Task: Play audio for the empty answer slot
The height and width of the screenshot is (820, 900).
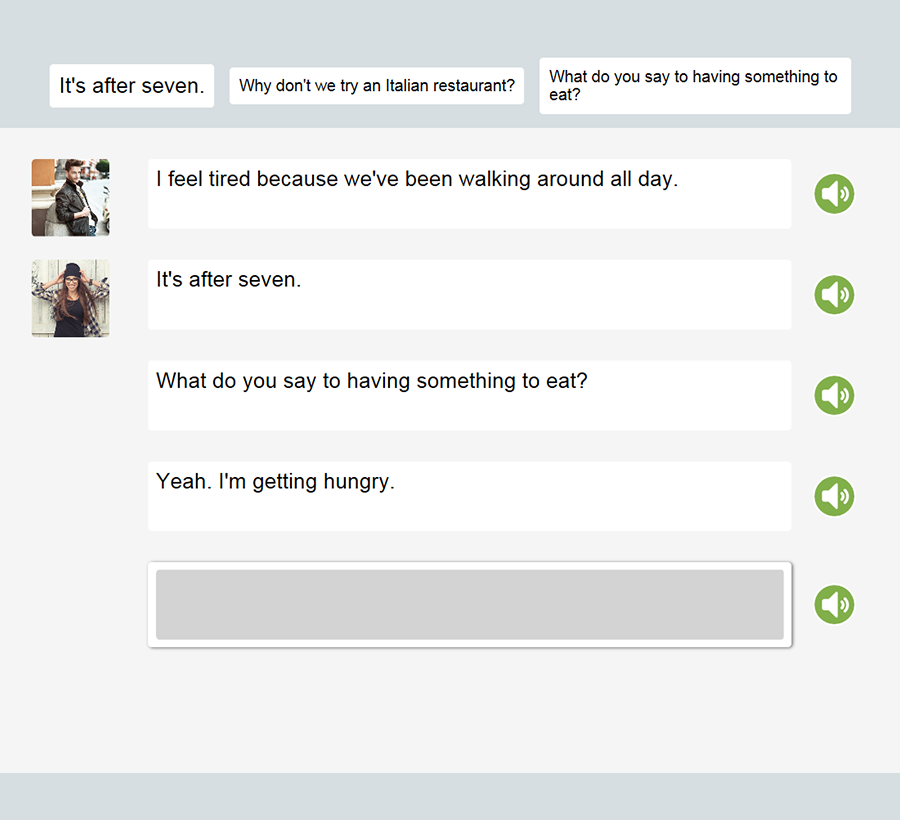Action: click(x=834, y=605)
